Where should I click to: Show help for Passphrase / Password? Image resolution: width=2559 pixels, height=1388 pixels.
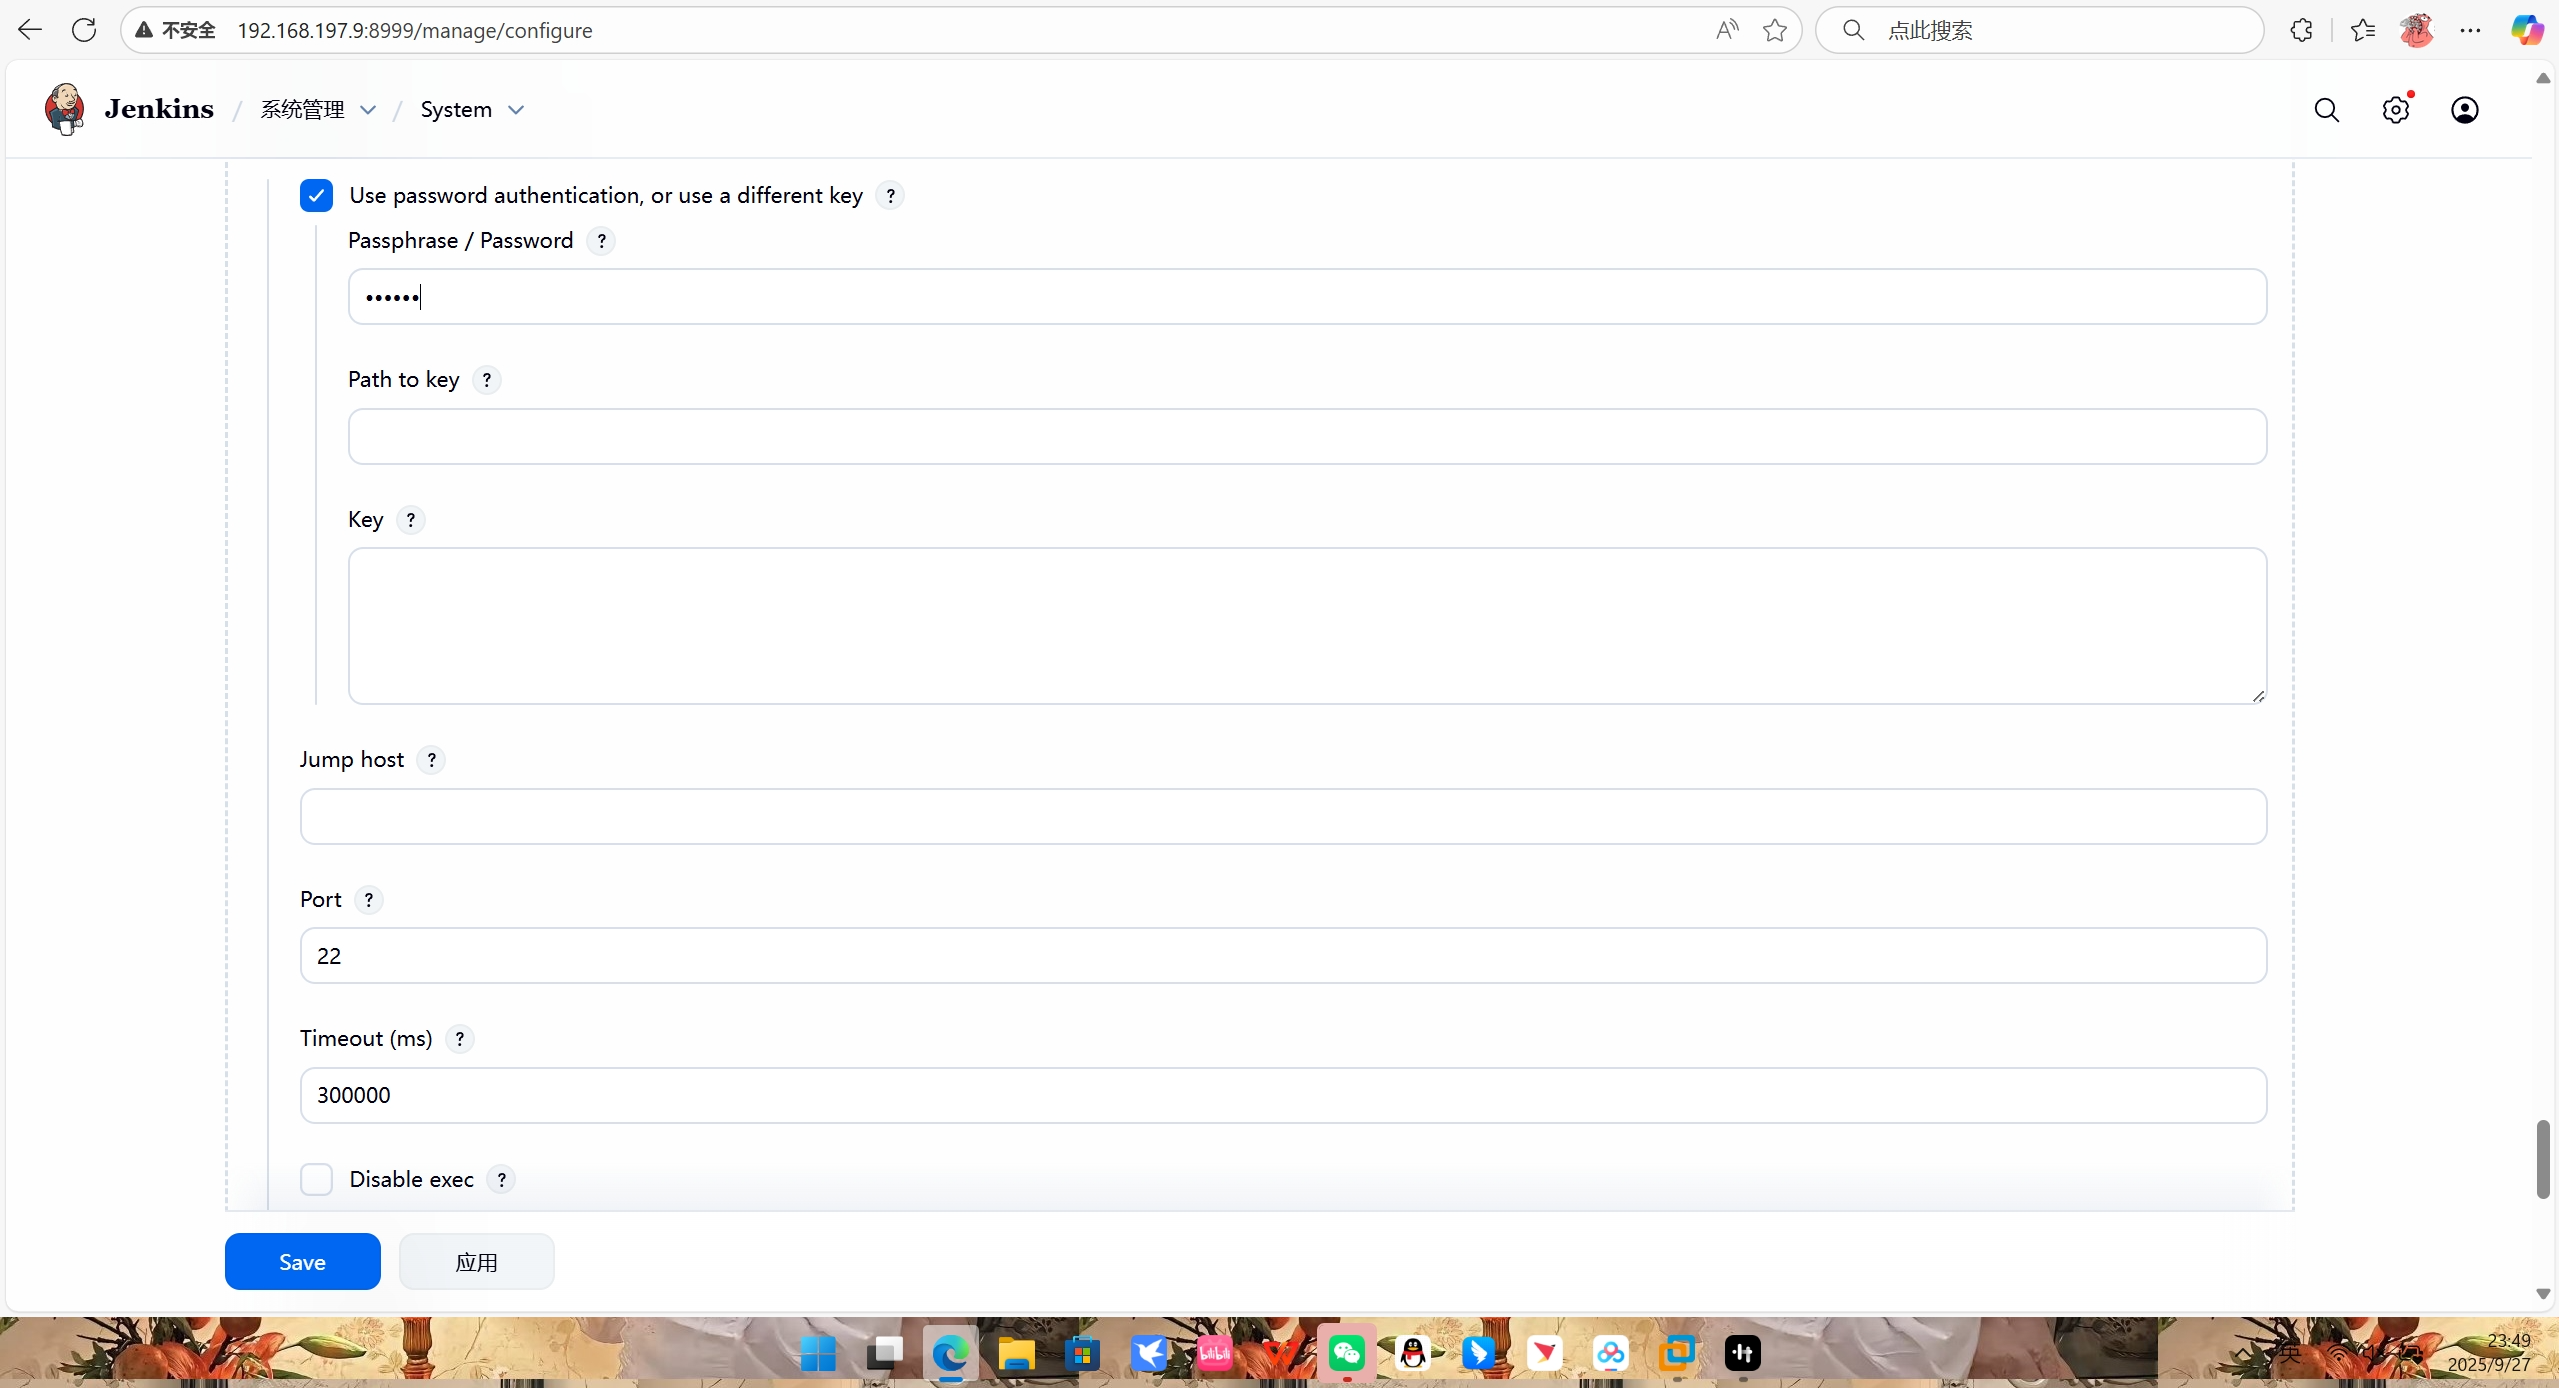pos(601,241)
